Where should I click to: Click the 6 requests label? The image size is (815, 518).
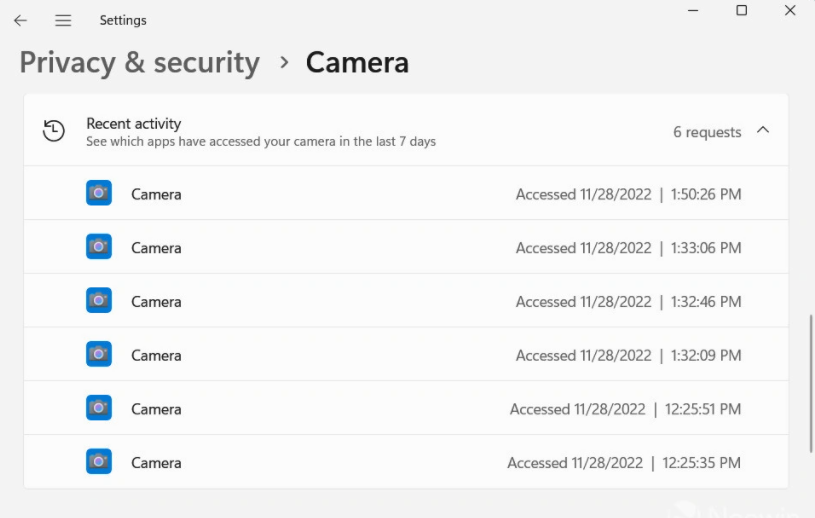707,132
